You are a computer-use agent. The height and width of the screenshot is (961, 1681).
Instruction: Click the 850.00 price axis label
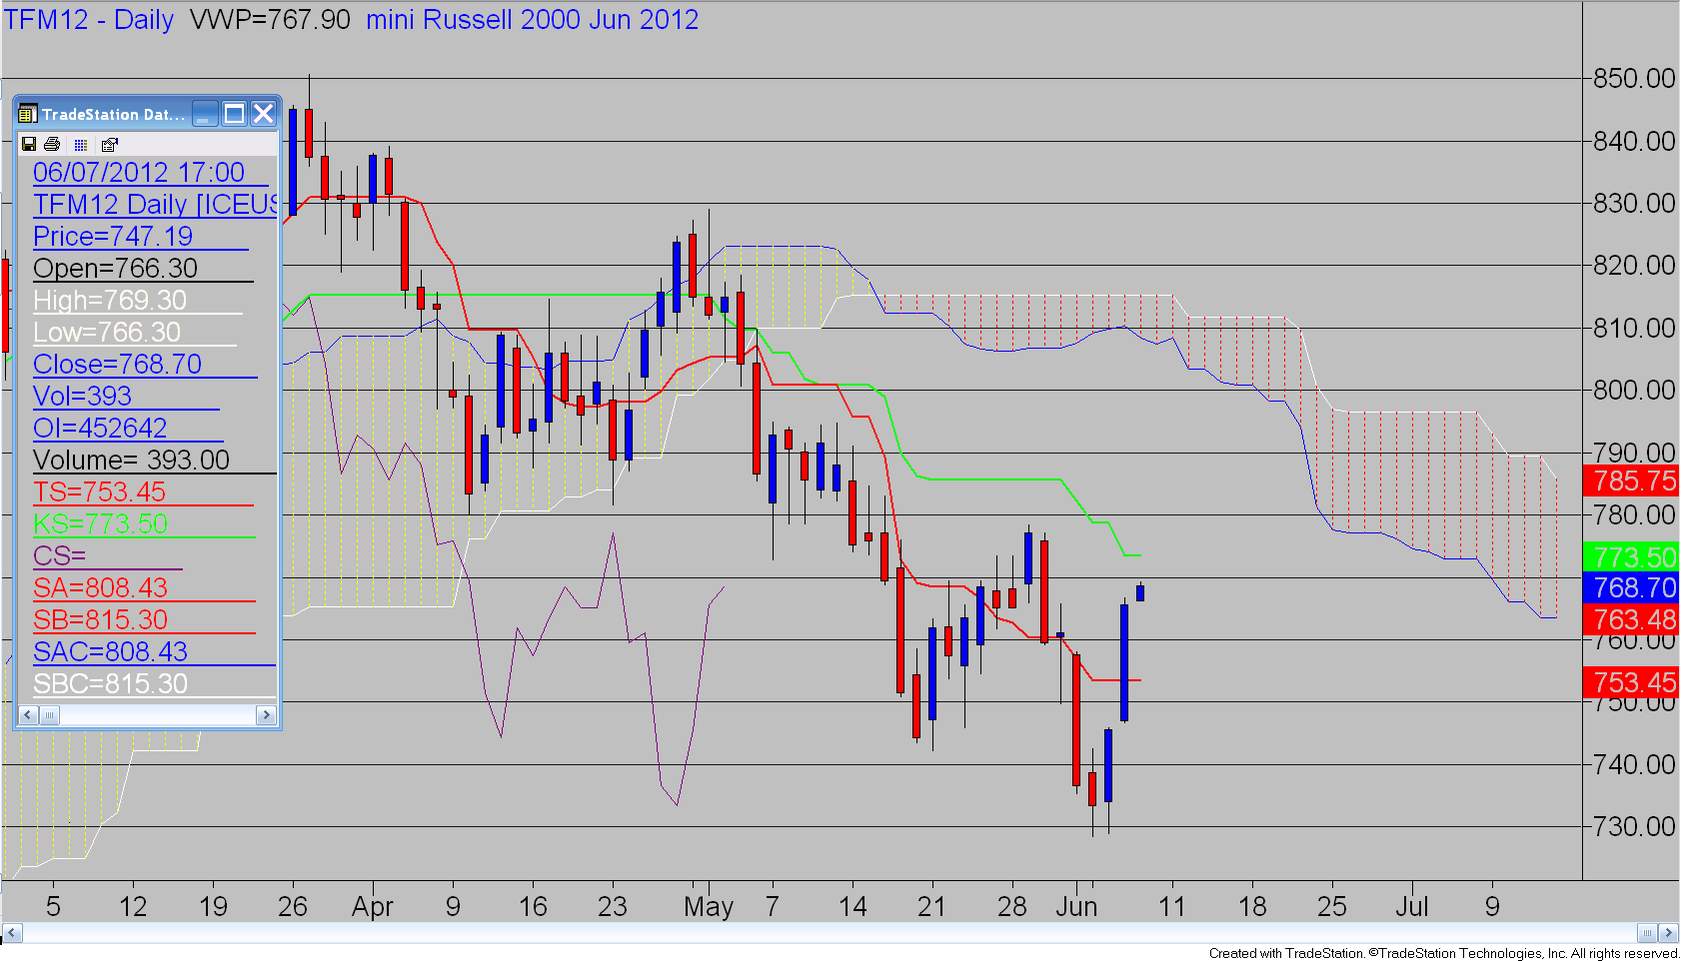1634,78
